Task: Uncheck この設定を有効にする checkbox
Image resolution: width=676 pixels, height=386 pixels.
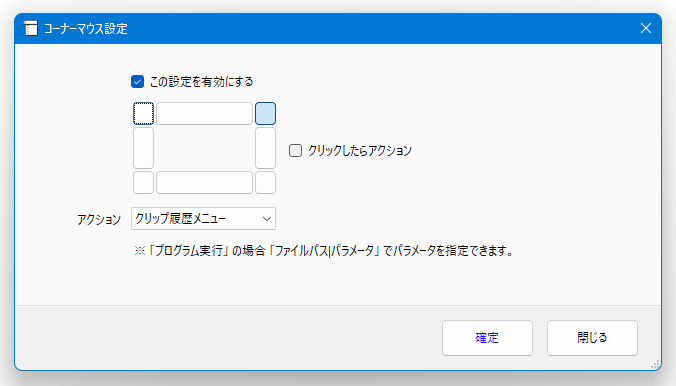Action: (x=138, y=82)
